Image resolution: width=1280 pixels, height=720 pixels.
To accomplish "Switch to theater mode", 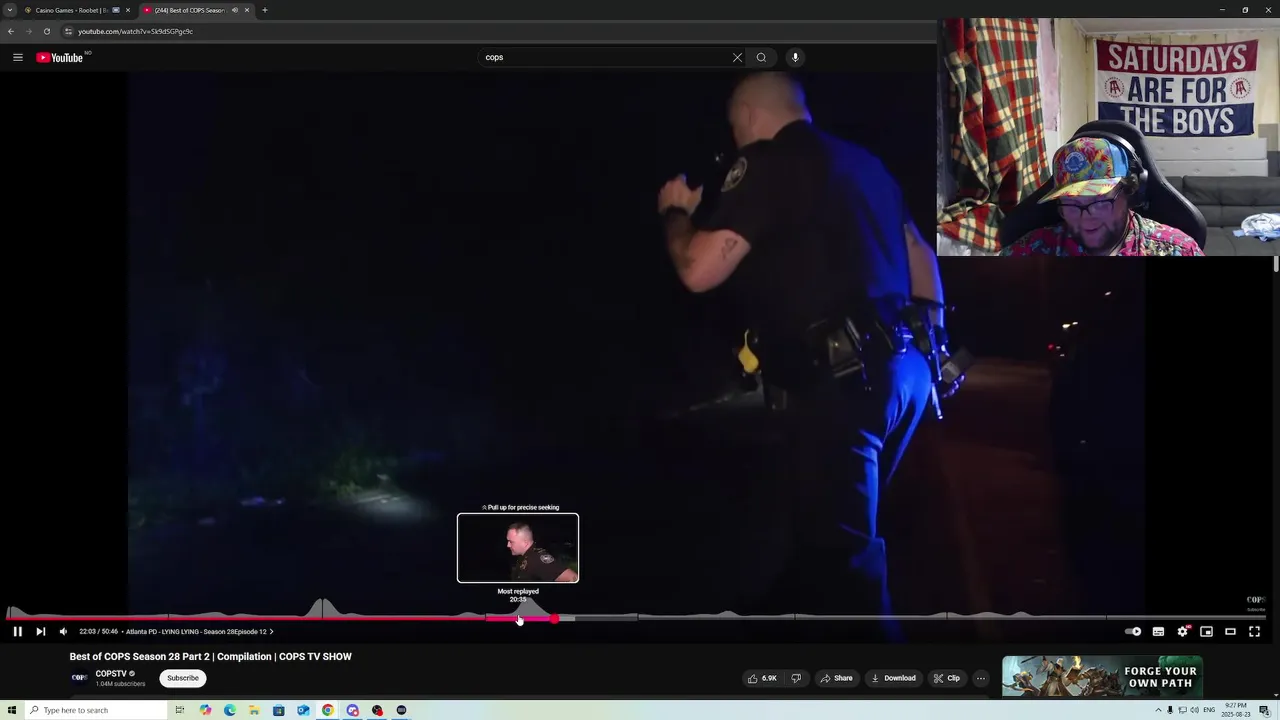I will pos(1230,631).
